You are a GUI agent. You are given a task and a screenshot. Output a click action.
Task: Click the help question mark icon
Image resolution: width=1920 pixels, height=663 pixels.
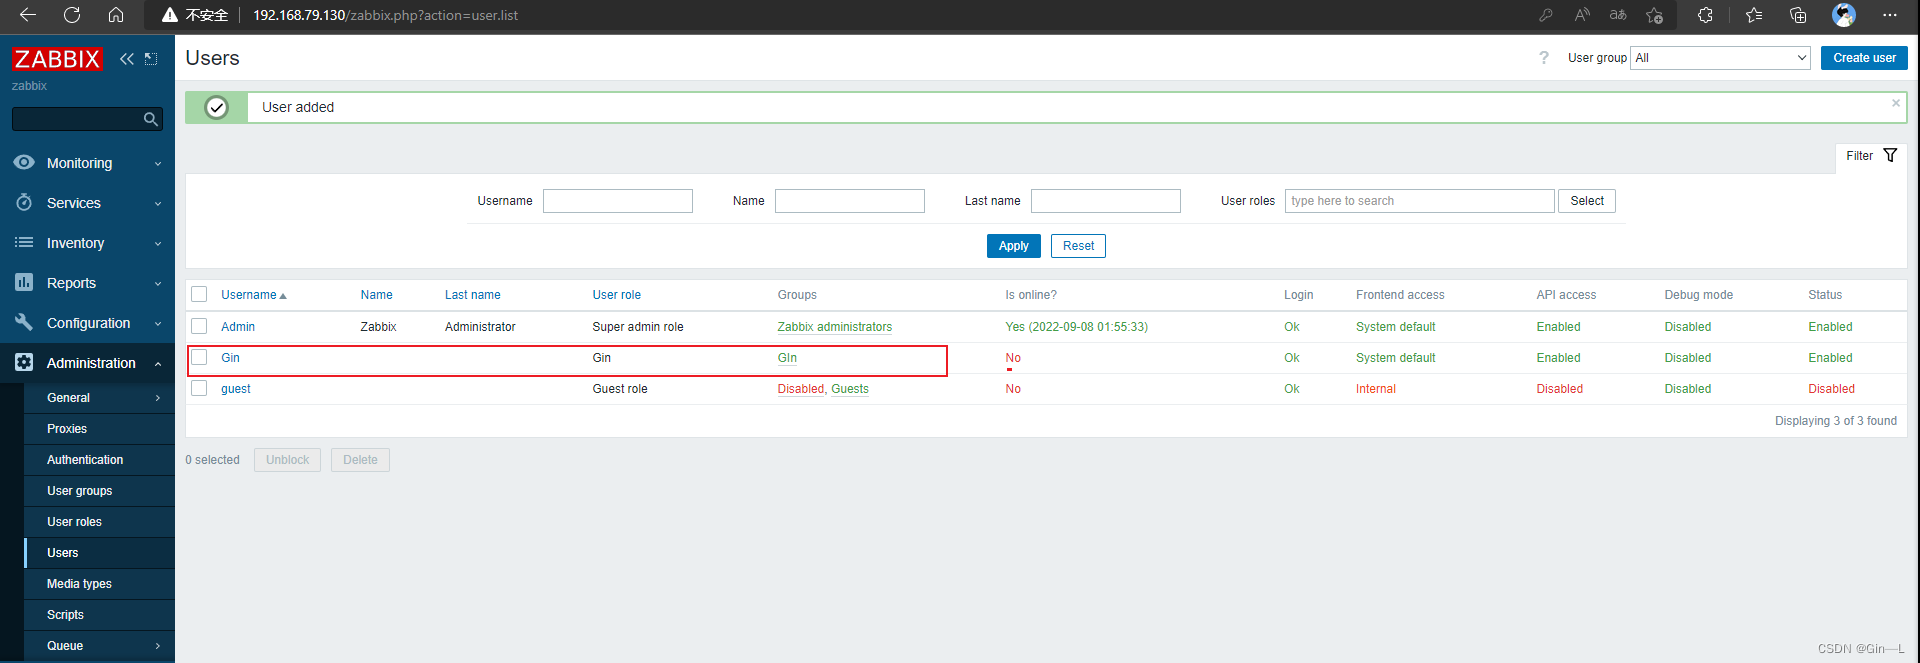[x=1544, y=58]
